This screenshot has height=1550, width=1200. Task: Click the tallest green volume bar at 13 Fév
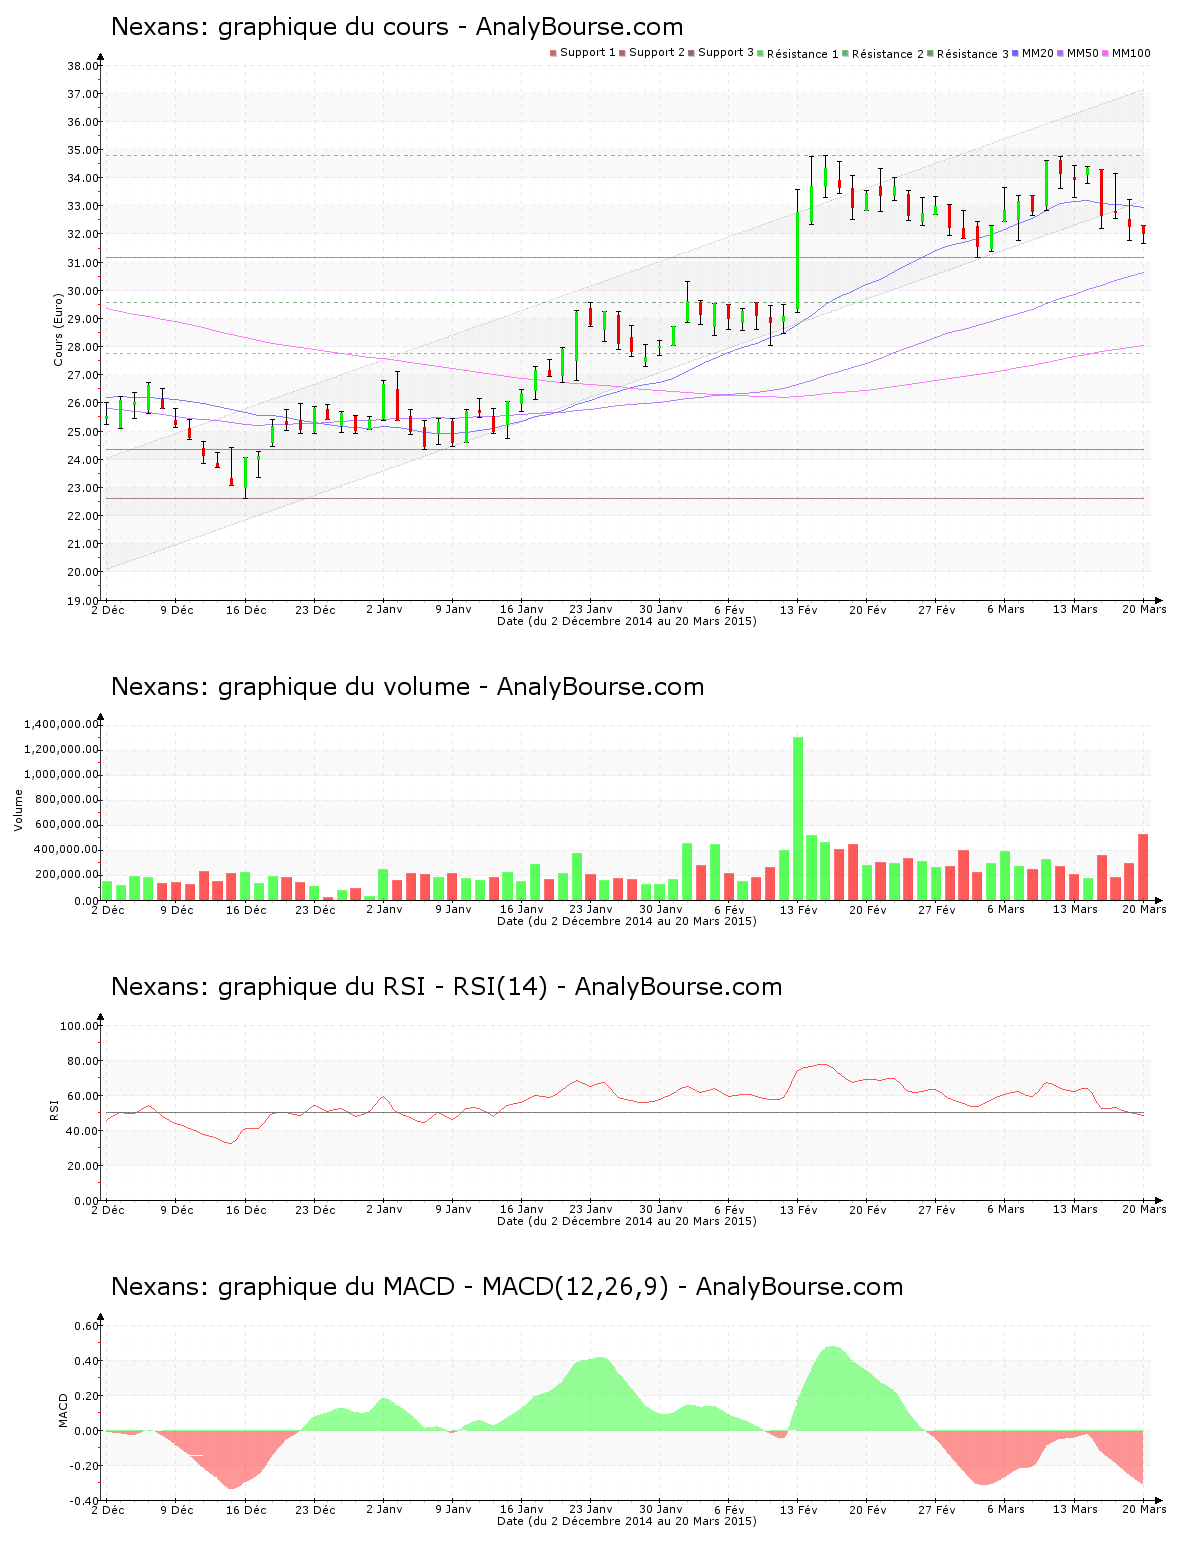798,819
